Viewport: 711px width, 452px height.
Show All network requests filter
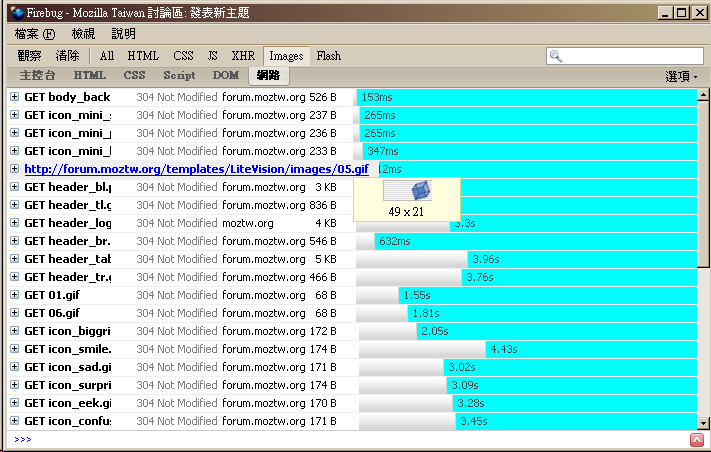click(107, 56)
